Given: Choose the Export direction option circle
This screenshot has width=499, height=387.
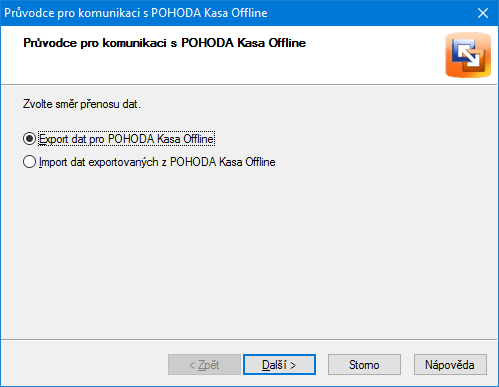Looking at the screenshot, I should (29, 139).
